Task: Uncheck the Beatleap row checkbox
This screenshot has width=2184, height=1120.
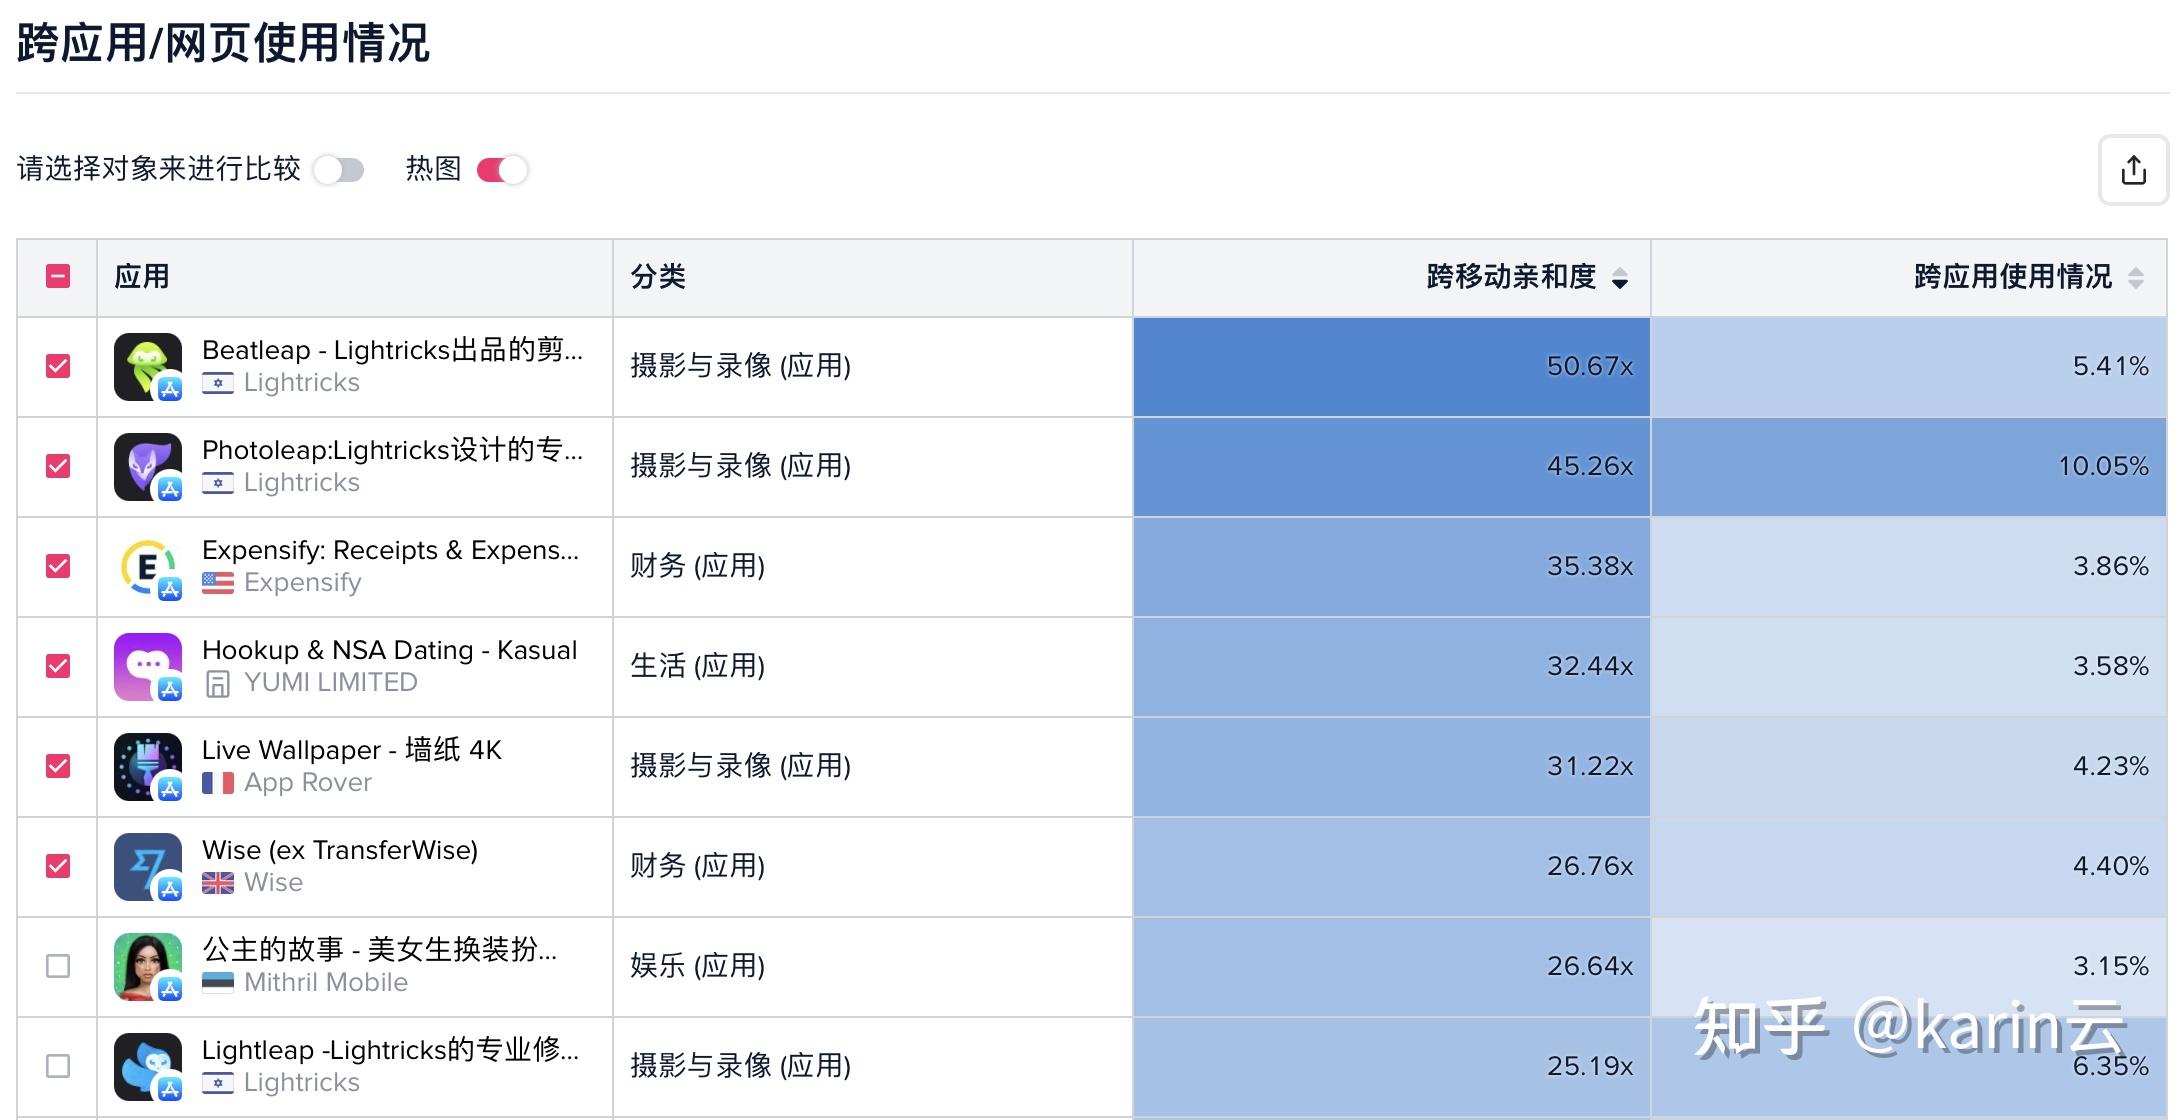Action: click(58, 366)
